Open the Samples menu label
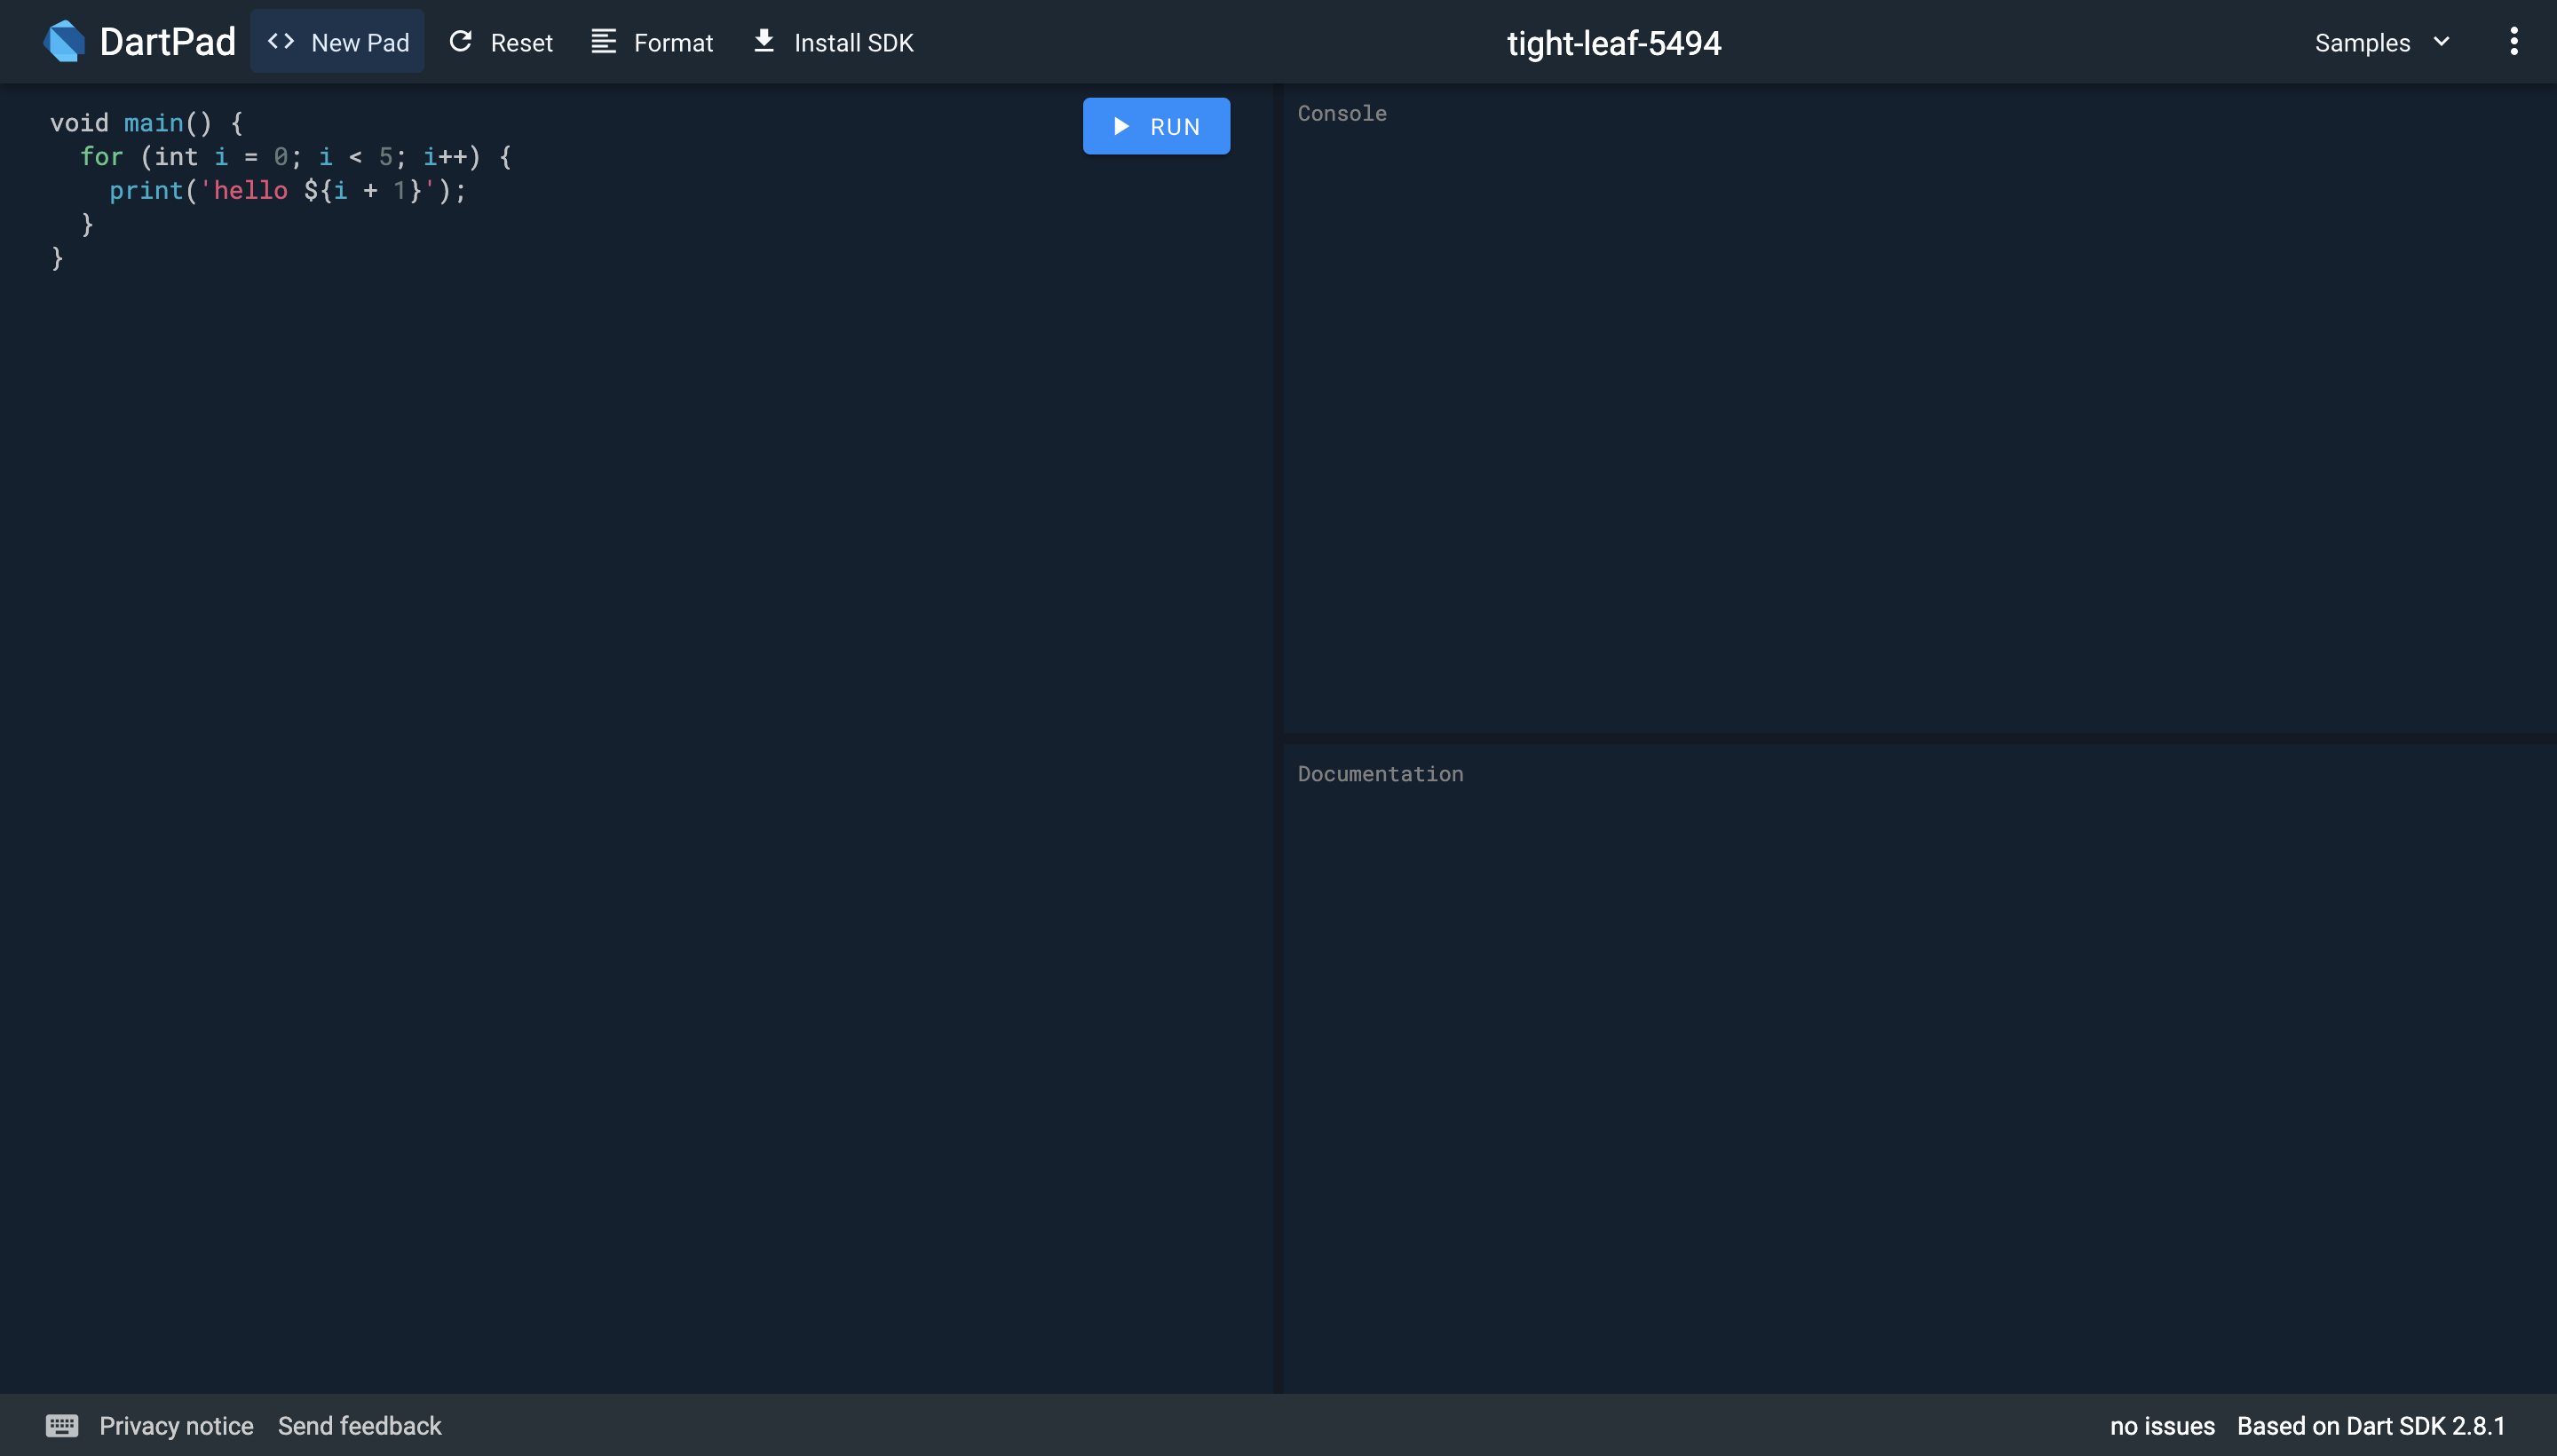The height and width of the screenshot is (1456, 2557). point(2362,43)
